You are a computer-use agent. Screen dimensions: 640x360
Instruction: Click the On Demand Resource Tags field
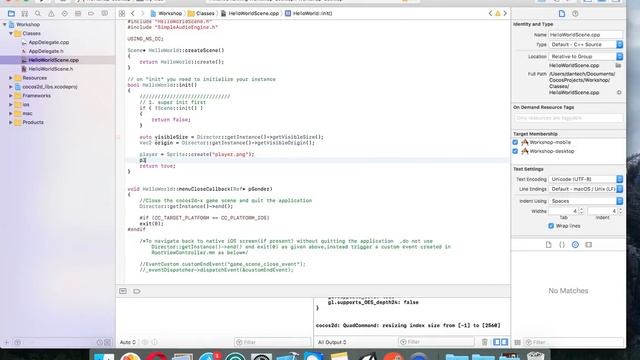pos(569,118)
